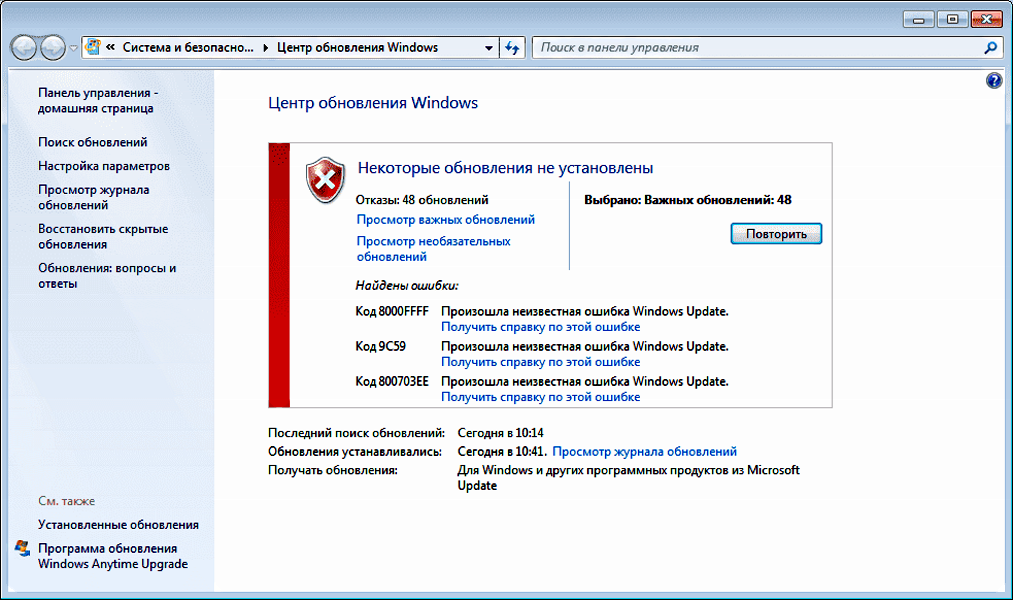Get help for error code 8000FFFF
This screenshot has height=600, width=1013.
(540, 327)
